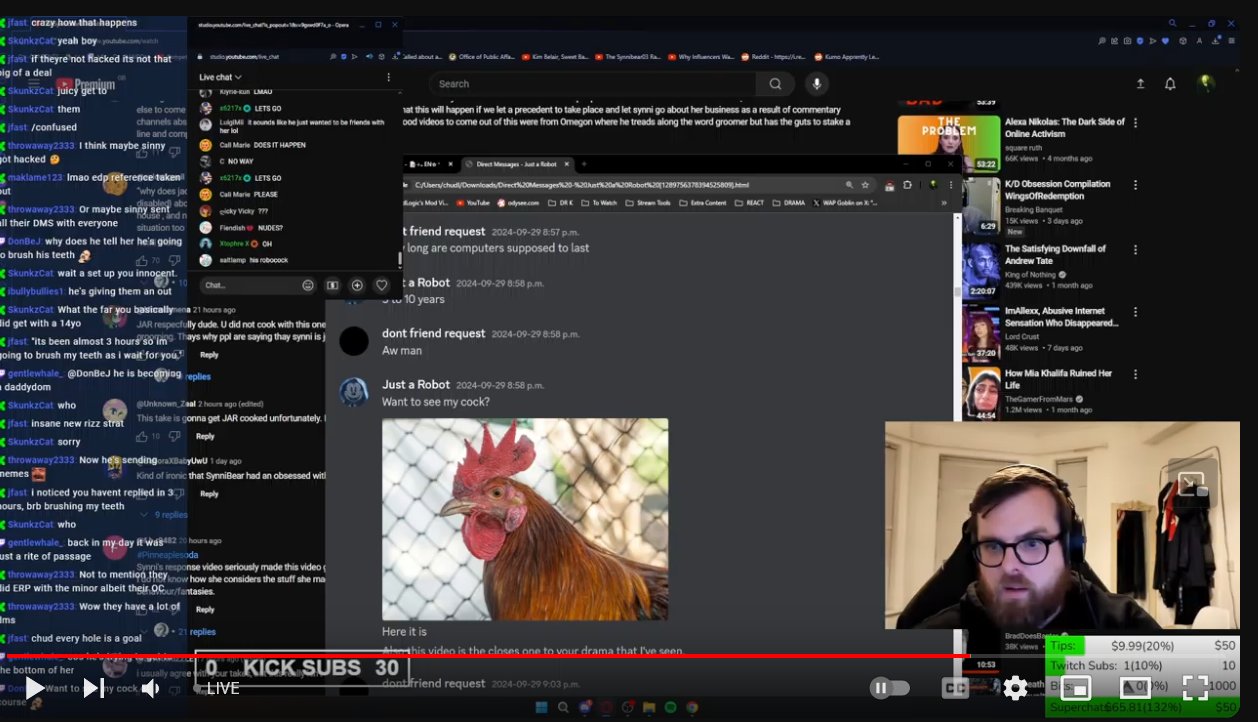Image resolution: width=1258 pixels, height=722 pixels.
Task: Open options menu for the Alexa Nikolas video
Action: [x=1136, y=123]
